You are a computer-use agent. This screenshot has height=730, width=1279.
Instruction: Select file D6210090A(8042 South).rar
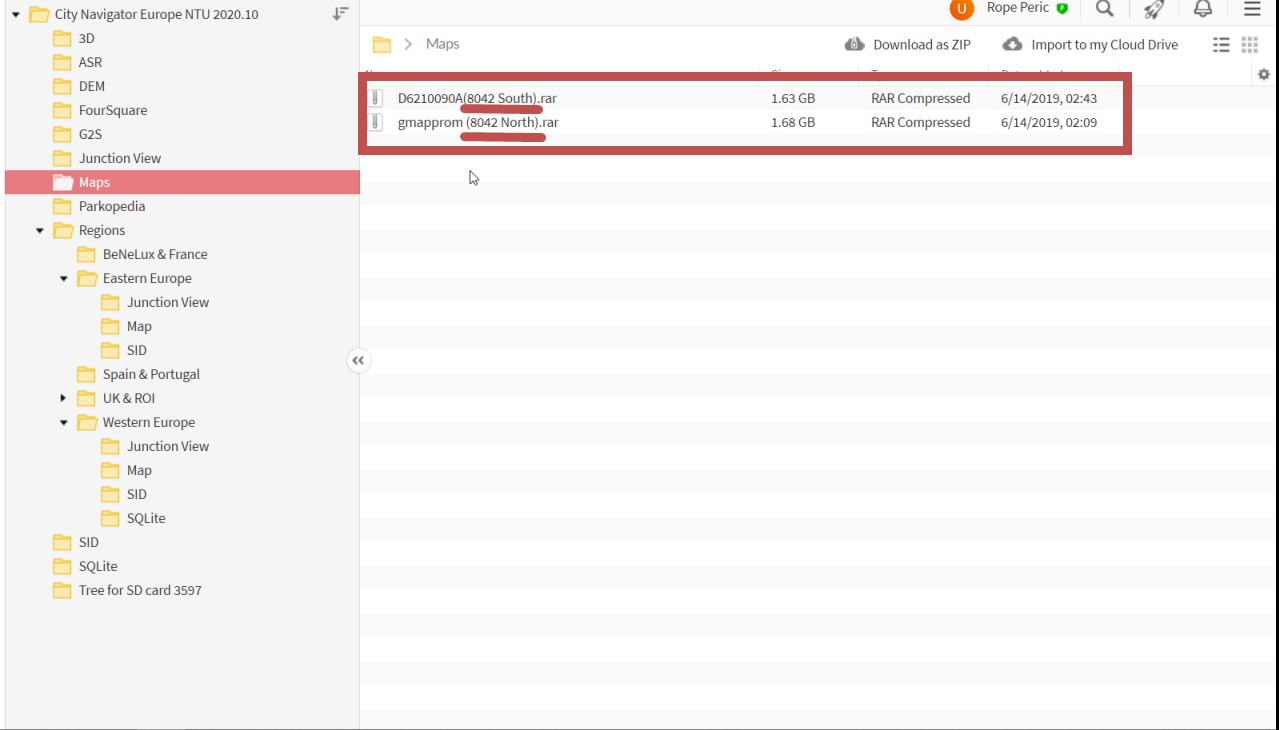point(477,98)
